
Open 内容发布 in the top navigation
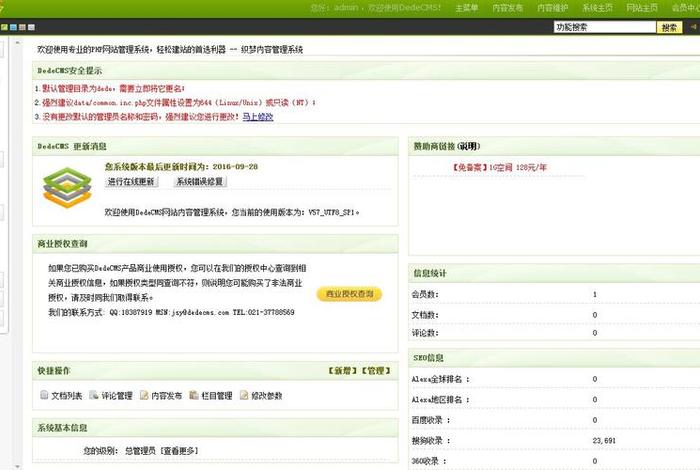(x=508, y=8)
